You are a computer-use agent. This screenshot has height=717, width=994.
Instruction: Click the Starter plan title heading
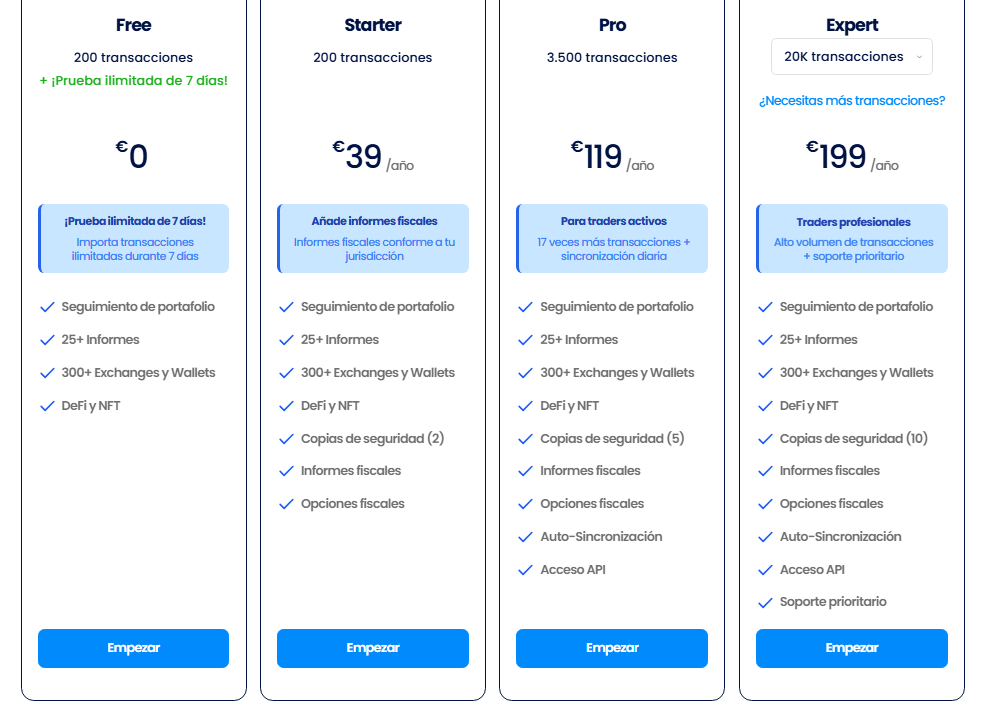(x=372, y=24)
